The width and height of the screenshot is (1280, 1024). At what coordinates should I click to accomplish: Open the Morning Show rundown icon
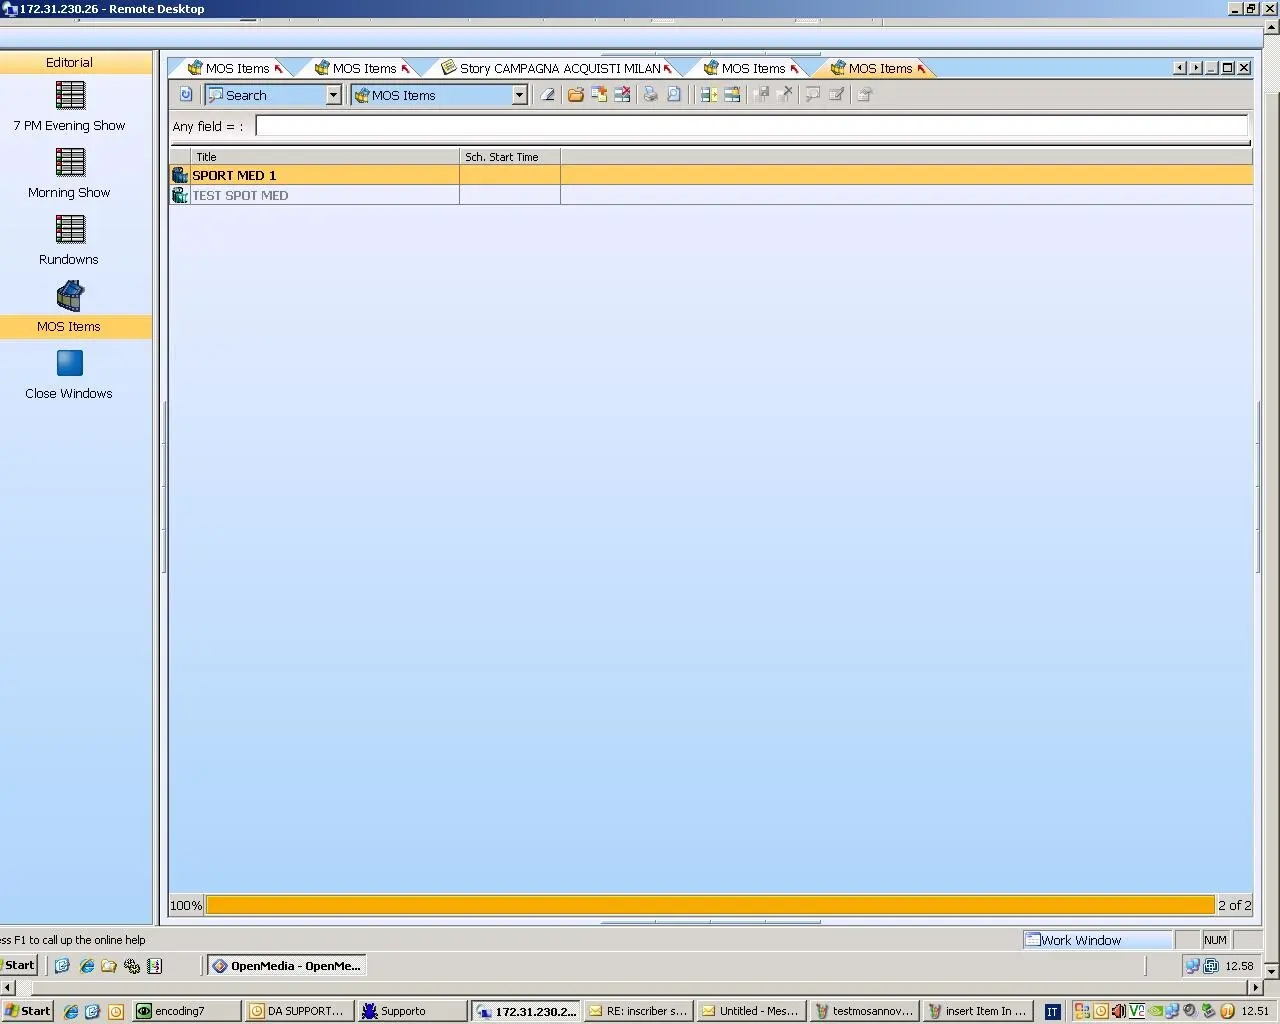pyautogui.click(x=70, y=164)
